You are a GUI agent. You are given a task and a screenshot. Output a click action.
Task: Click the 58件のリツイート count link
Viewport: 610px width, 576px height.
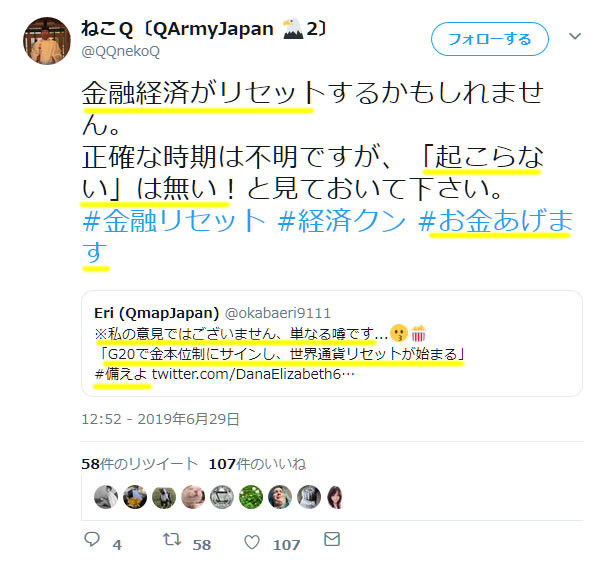point(139,464)
